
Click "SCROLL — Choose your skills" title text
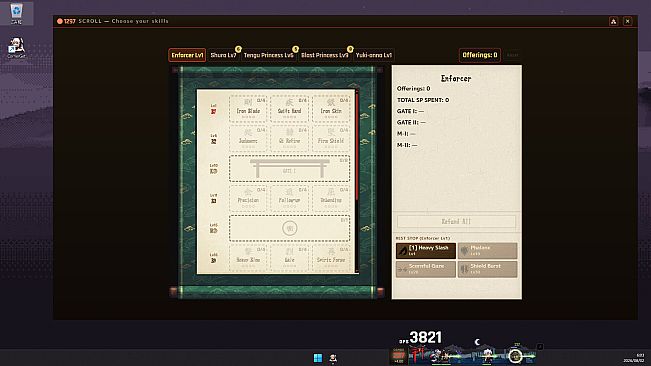[x=123, y=21]
